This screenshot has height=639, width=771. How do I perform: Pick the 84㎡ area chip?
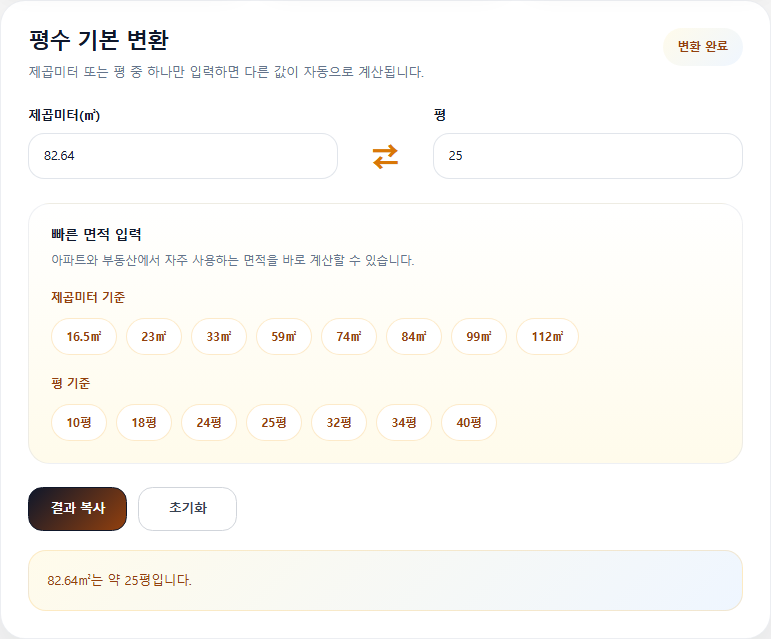click(414, 337)
